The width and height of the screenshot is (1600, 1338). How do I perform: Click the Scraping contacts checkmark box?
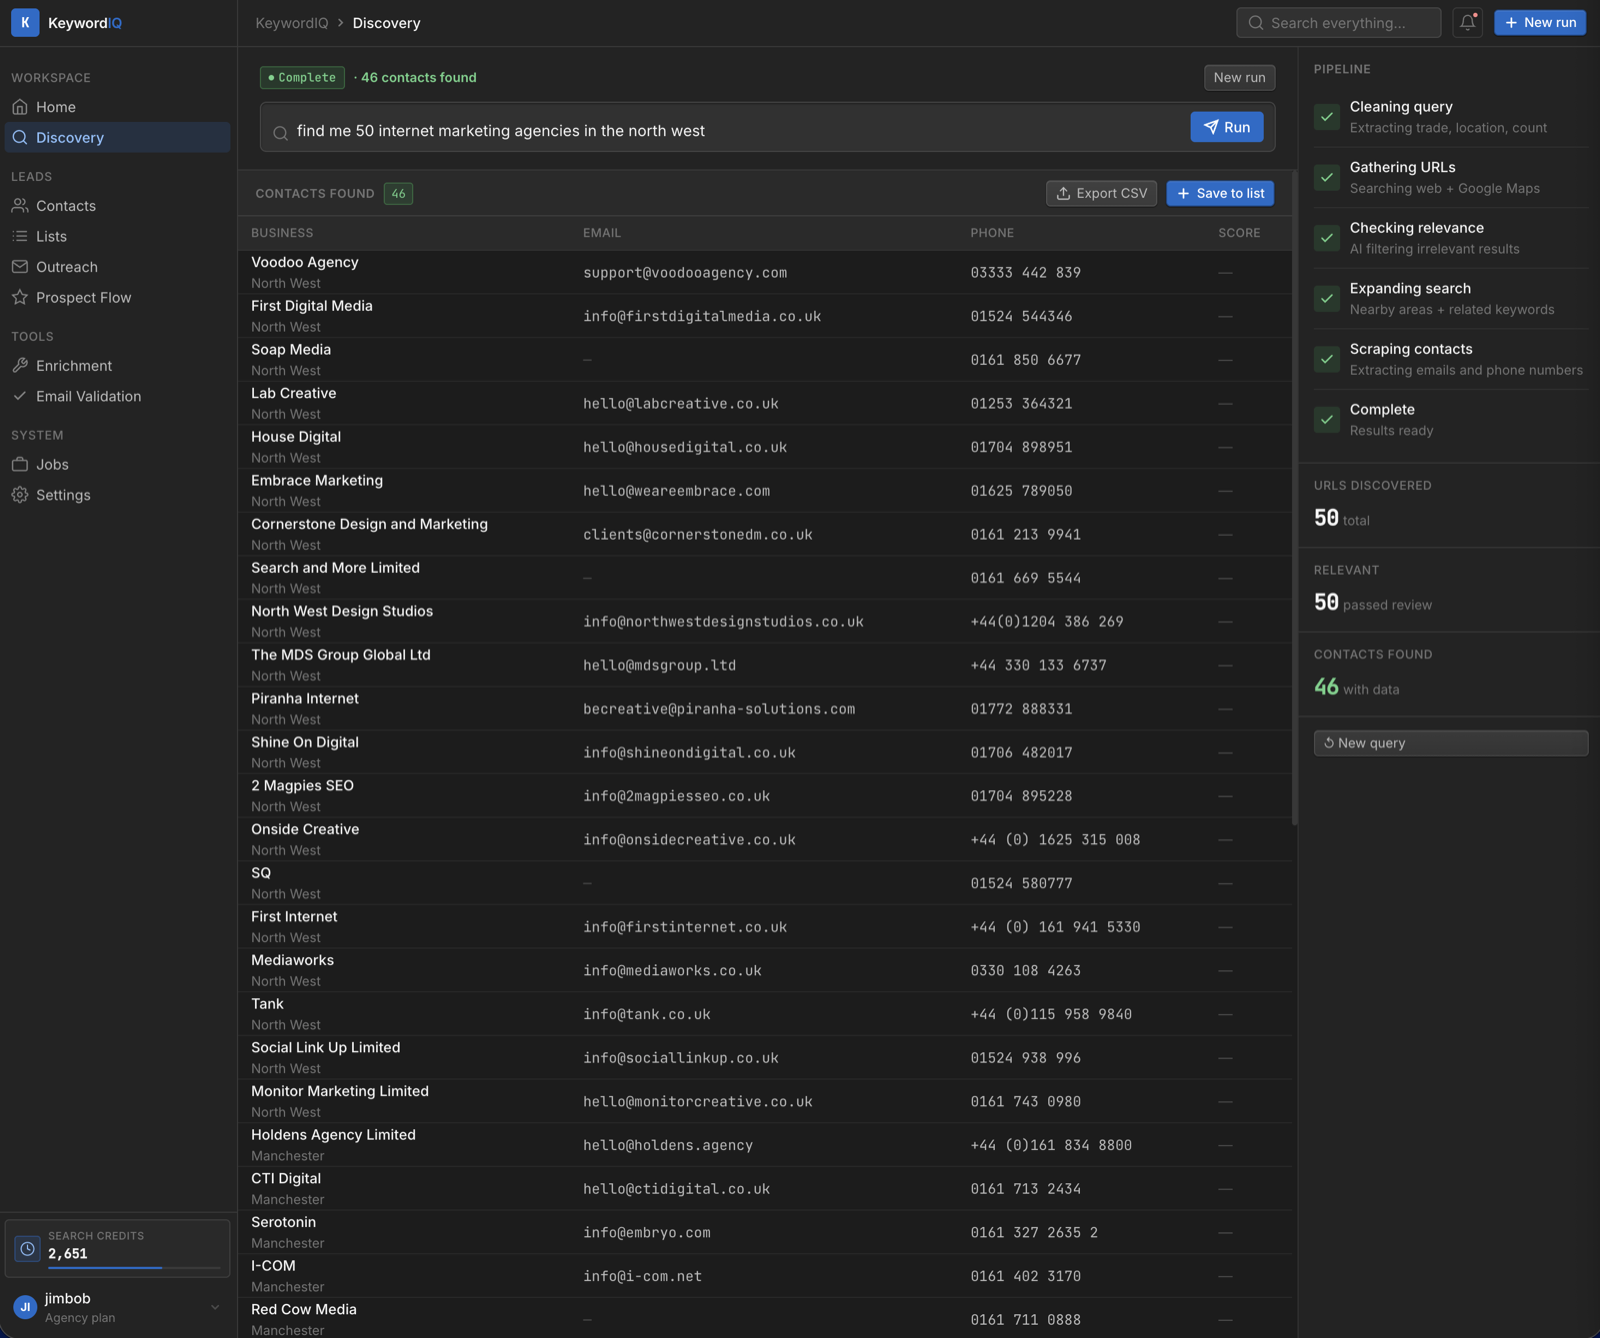[1327, 359]
